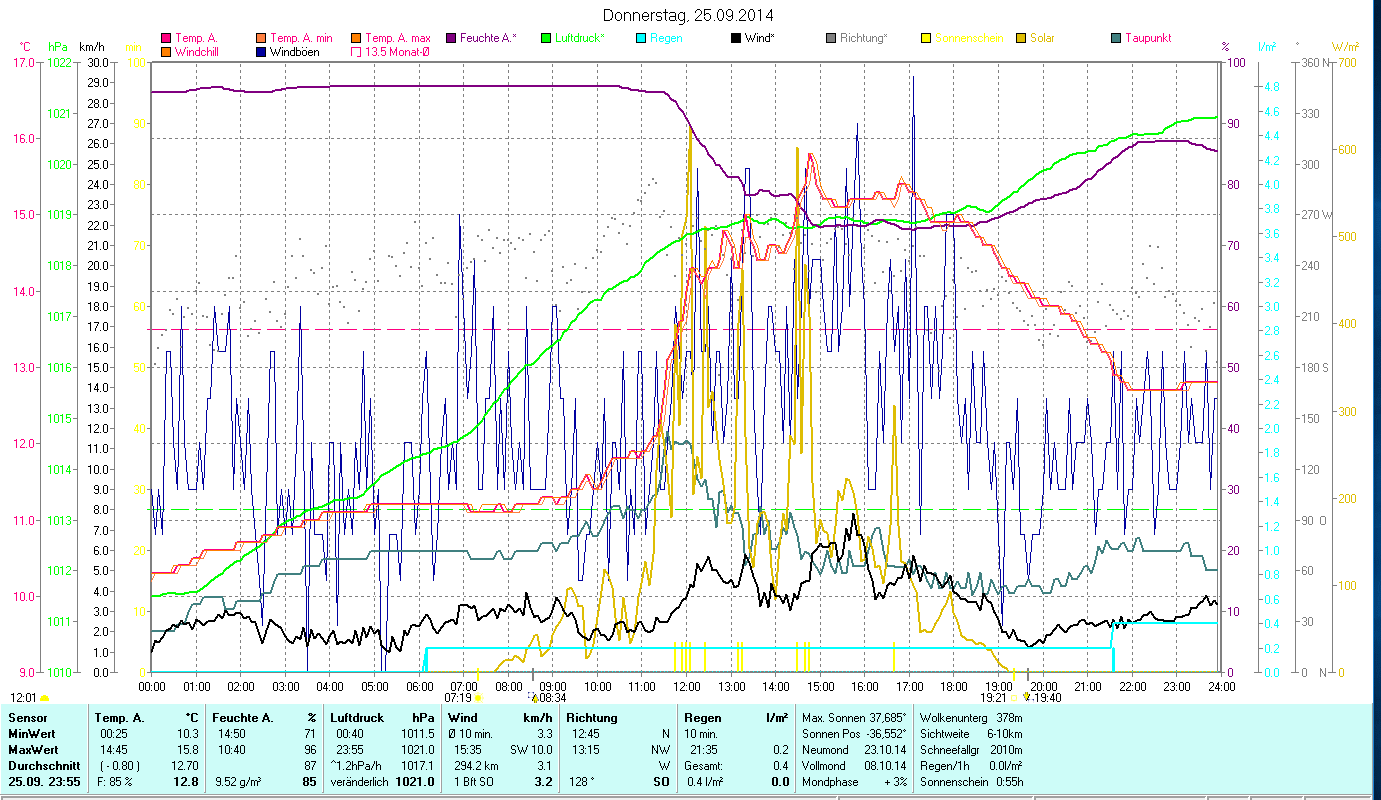Viewport: 1381px width, 800px height.
Task: Click the cyan Regen legend square
Action: [641, 38]
